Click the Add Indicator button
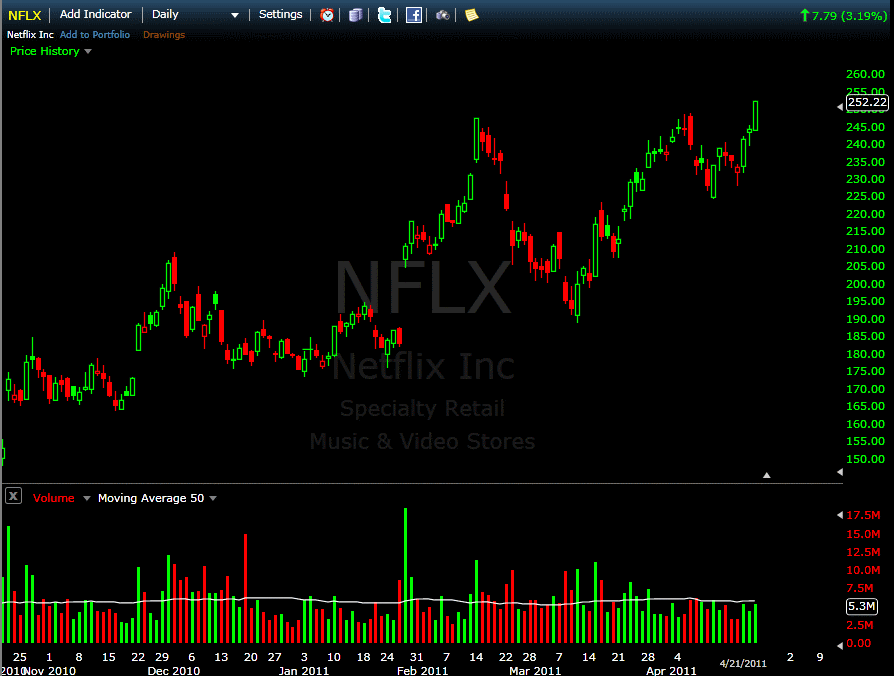The height and width of the screenshot is (676, 894). pos(95,14)
